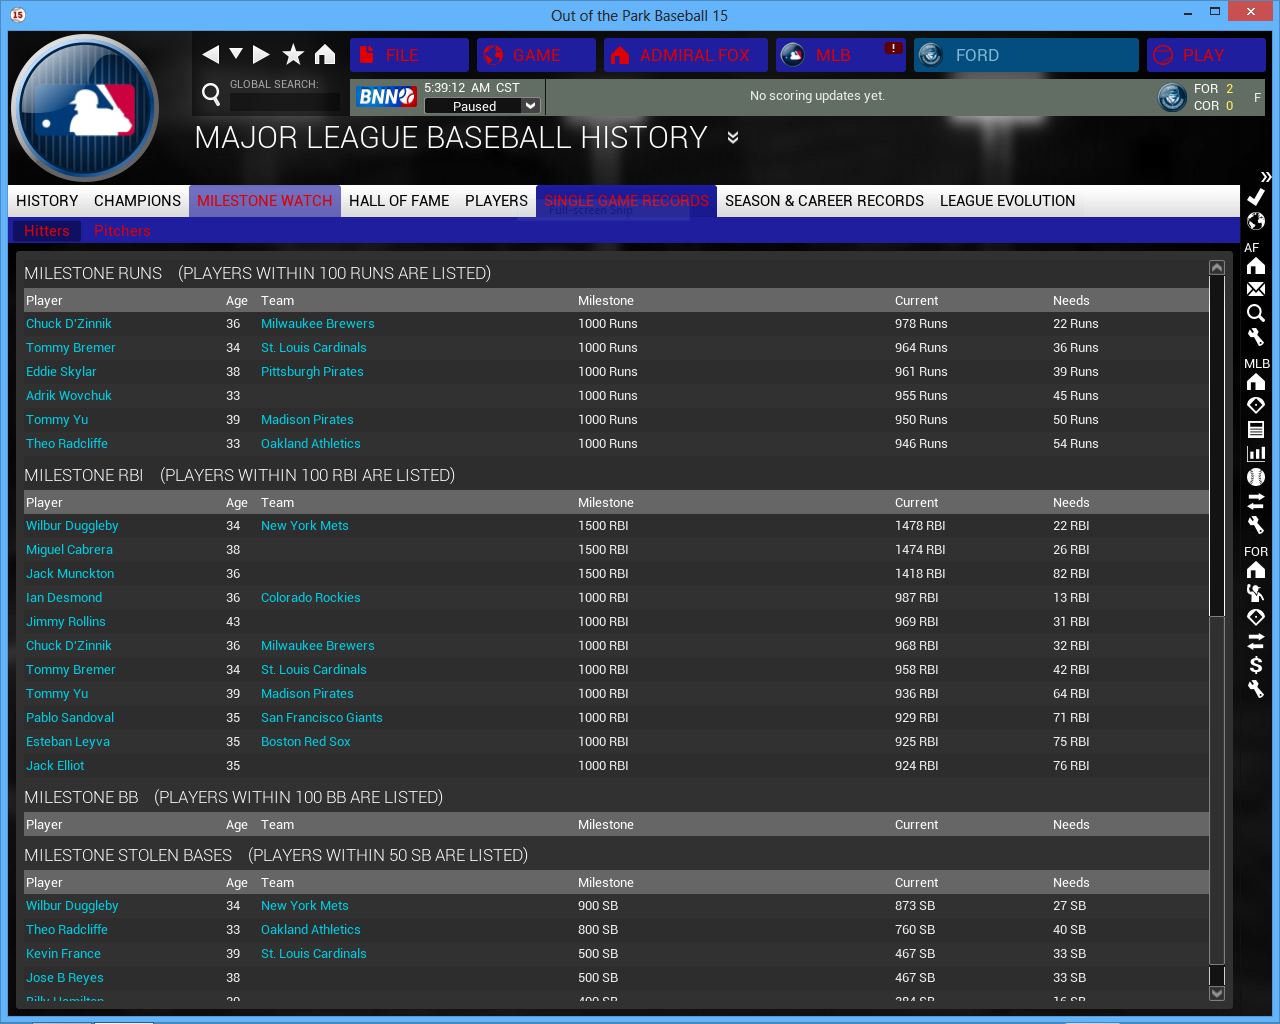
Task: Click the bookmarks star icon
Action: [293, 55]
